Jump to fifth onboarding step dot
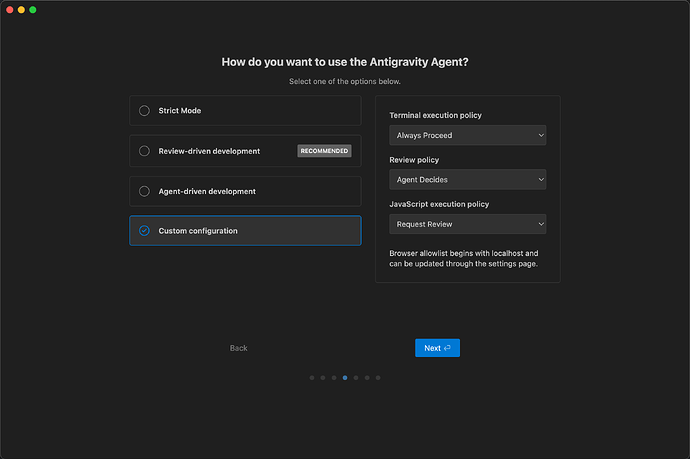 point(356,378)
